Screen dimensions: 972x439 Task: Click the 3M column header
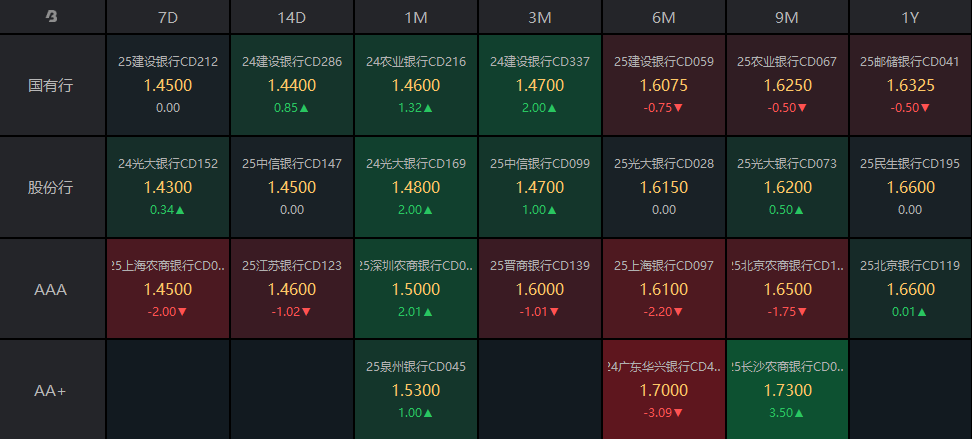pyautogui.click(x=540, y=17)
